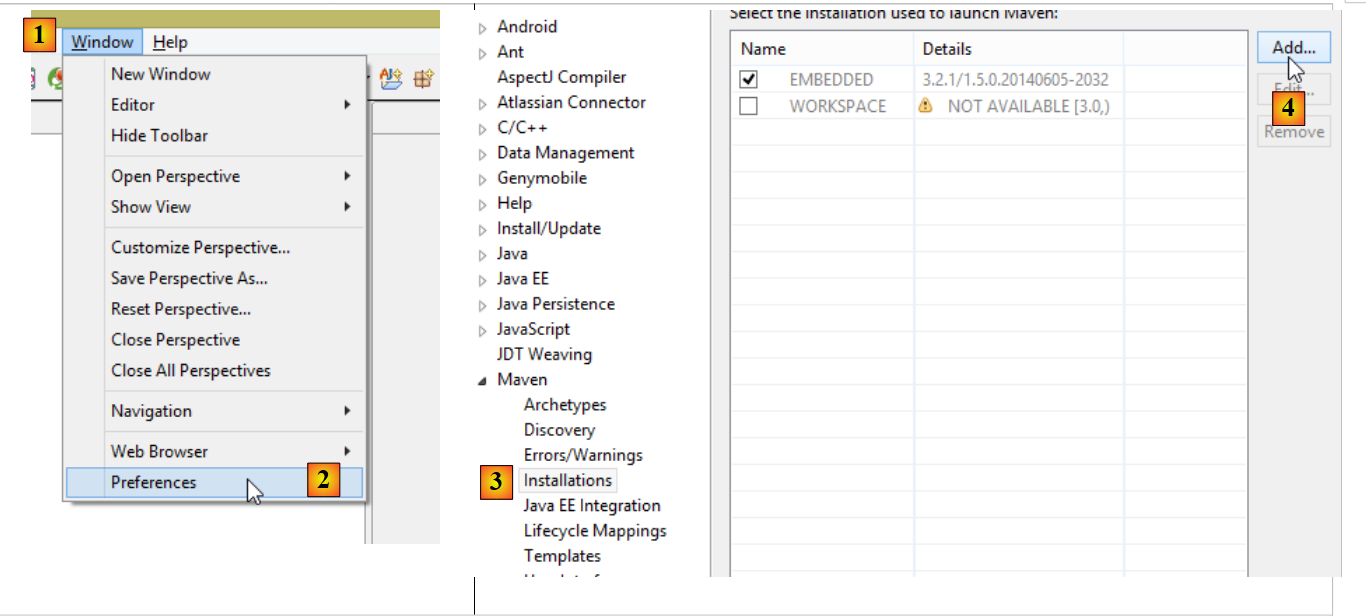This screenshot has width=1366, height=616.
Task: Click the Details column header
Action: click(x=946, y=49)
